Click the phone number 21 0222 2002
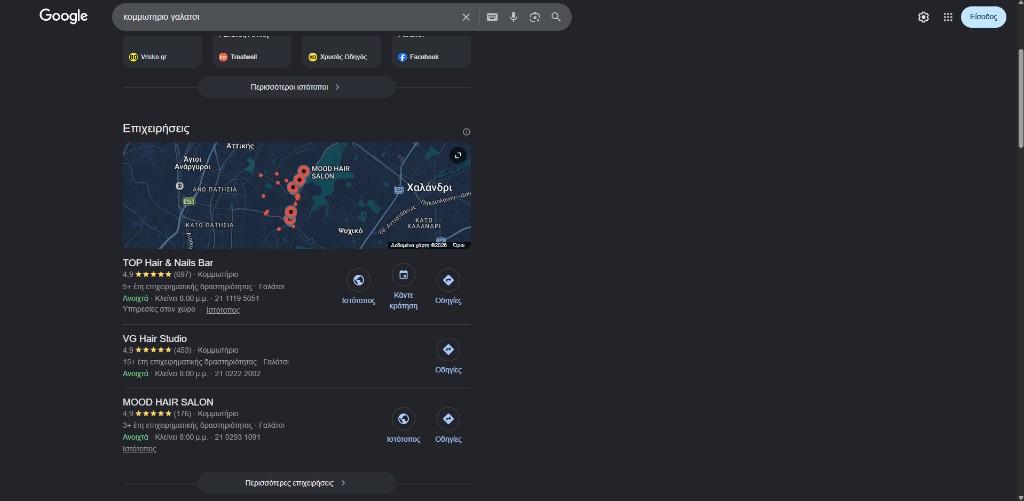 tap(237, 374)
